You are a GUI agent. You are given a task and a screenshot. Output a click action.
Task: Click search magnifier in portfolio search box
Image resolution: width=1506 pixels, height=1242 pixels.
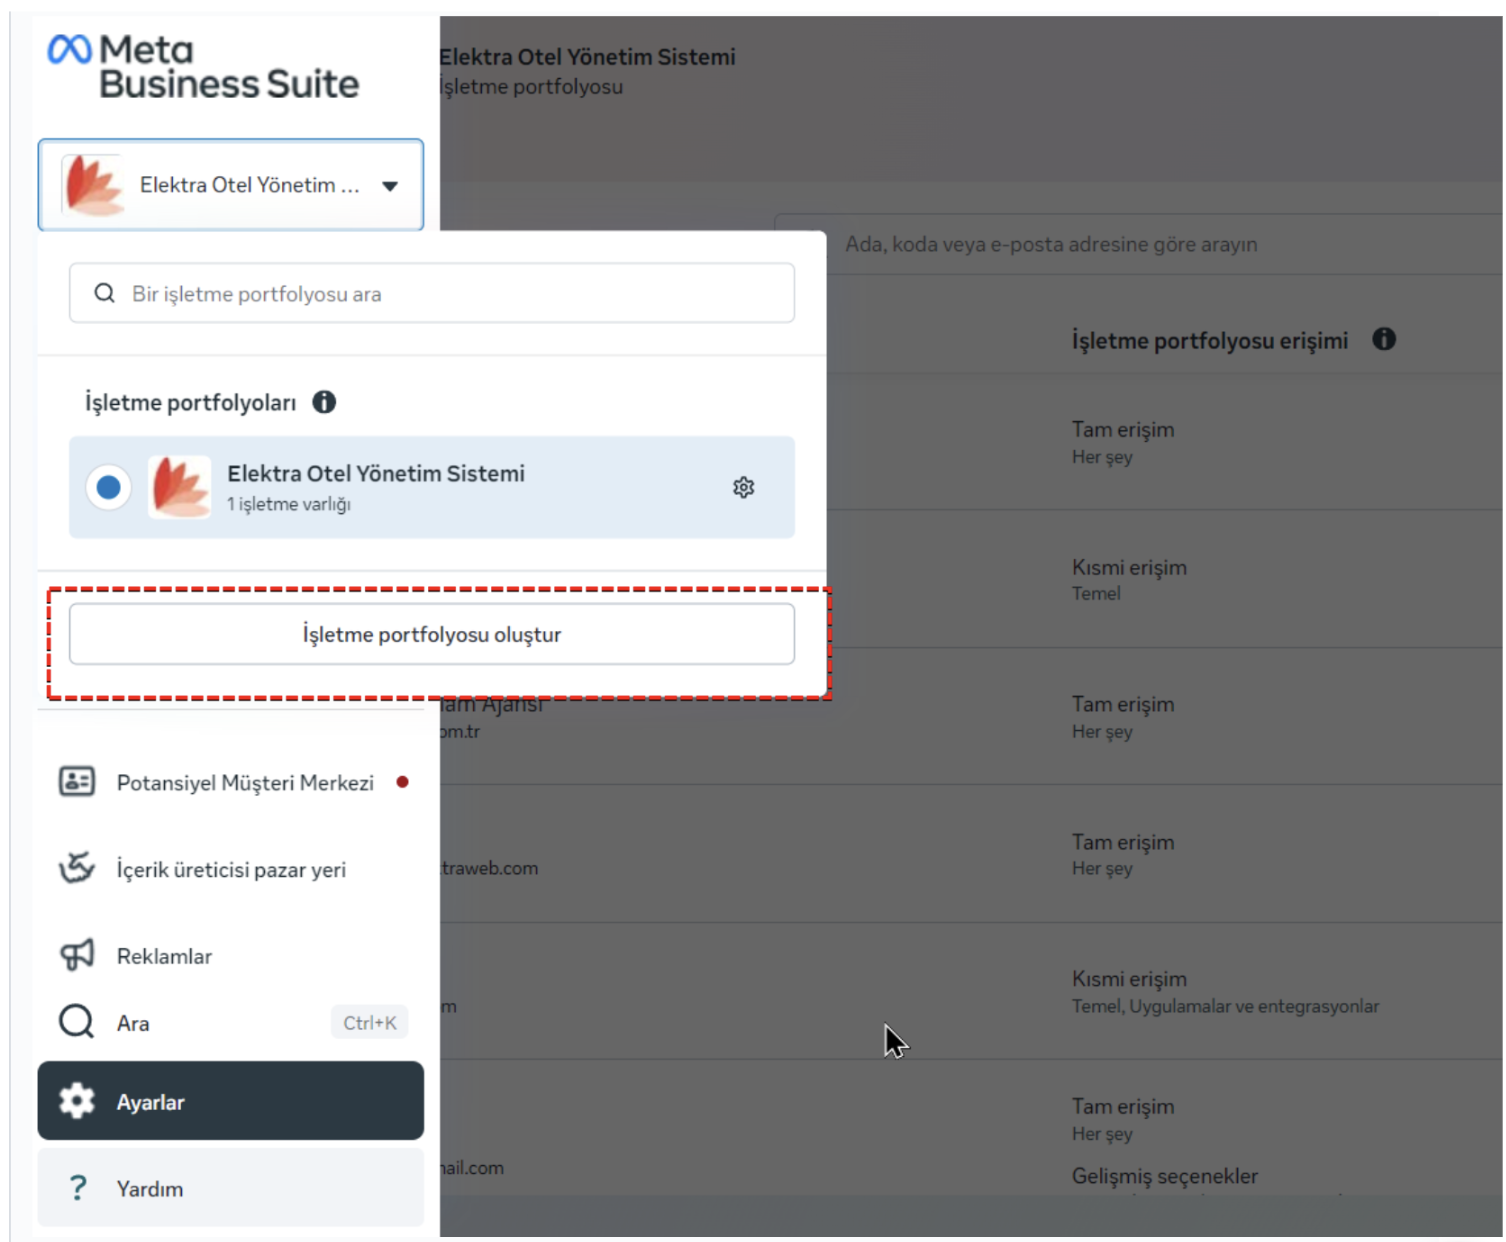(104, 293)
